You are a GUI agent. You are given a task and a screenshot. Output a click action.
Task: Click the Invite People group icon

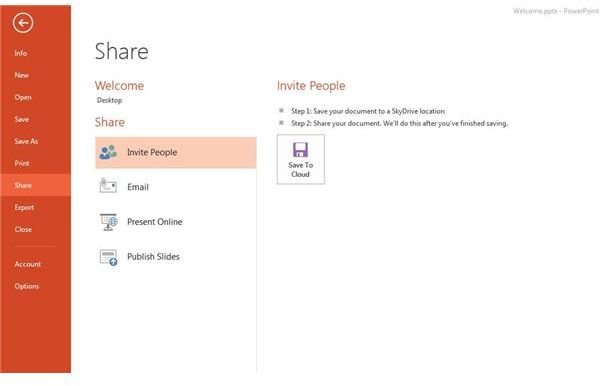coord(108,152)
